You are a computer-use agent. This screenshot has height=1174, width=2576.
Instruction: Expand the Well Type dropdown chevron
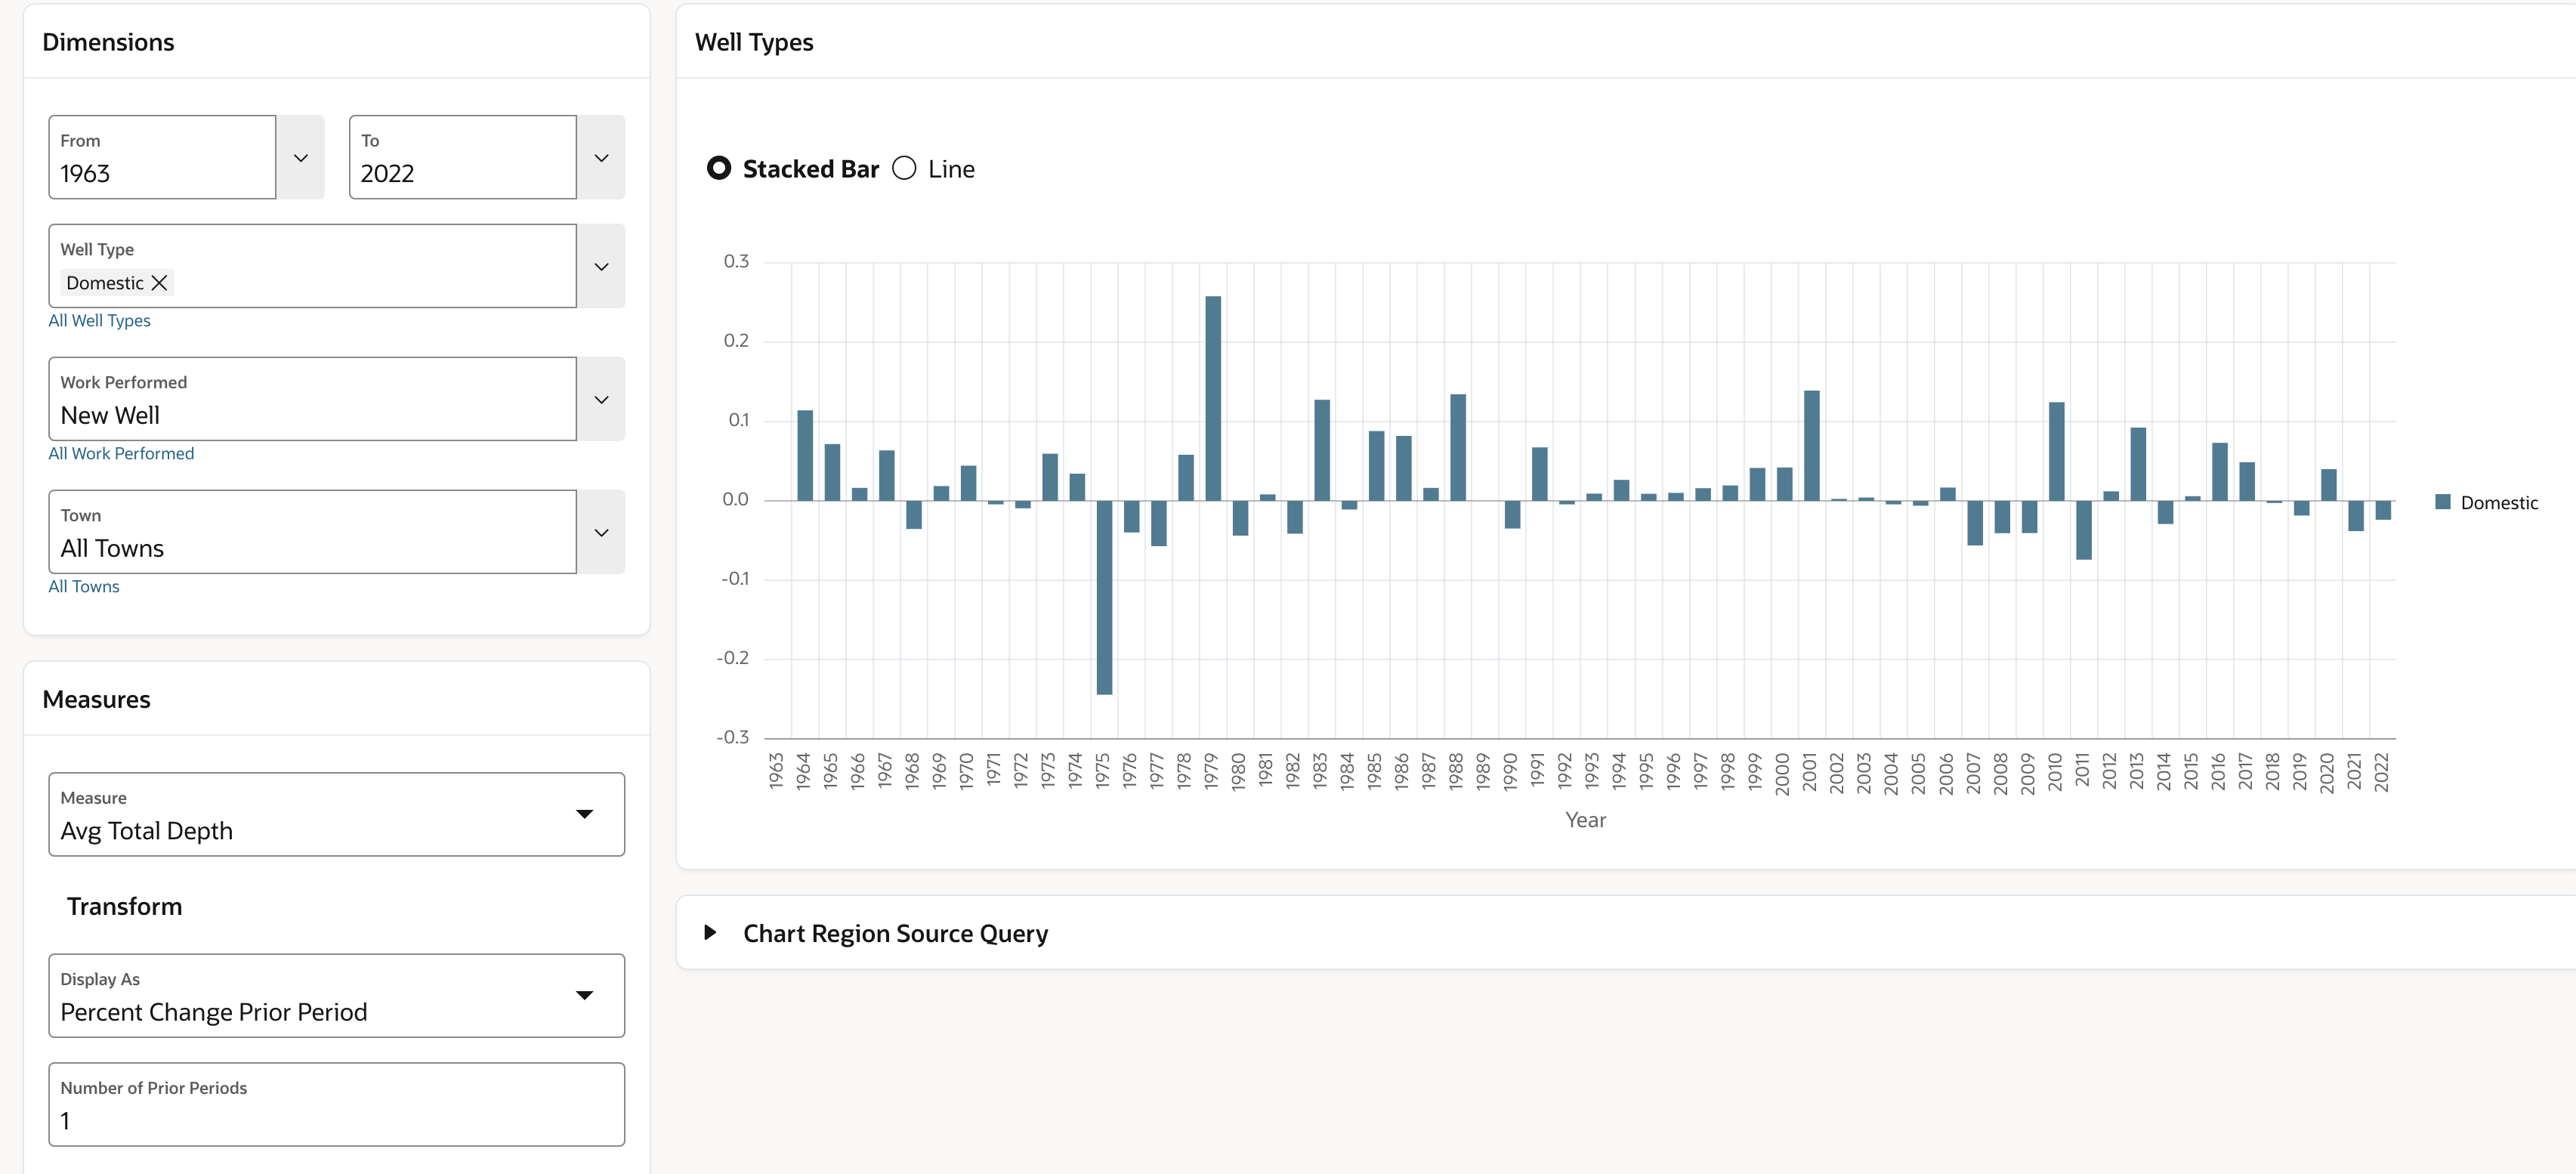pyautogui.click(x=601, y=267)
